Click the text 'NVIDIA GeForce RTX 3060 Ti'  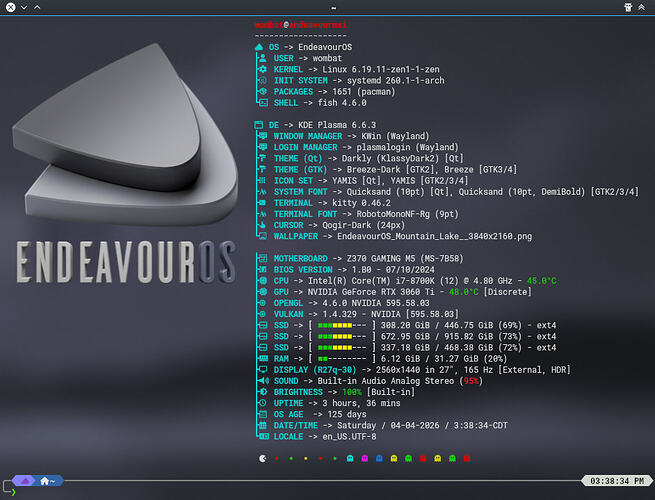point(371,292)
